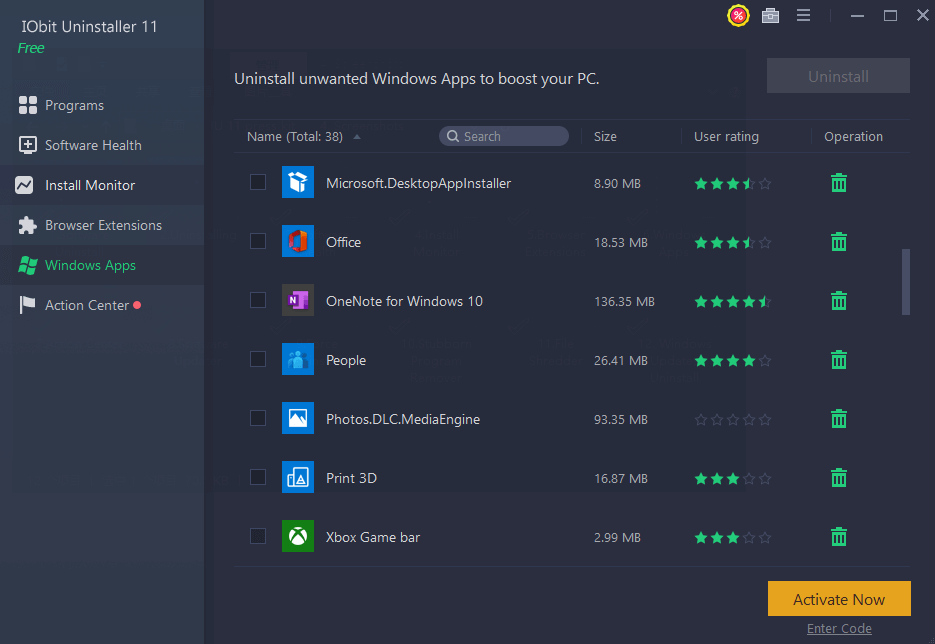Click the empty star rating for Photos.DLC.MediaEngine

pyautogui.click(x=733, y=419)
